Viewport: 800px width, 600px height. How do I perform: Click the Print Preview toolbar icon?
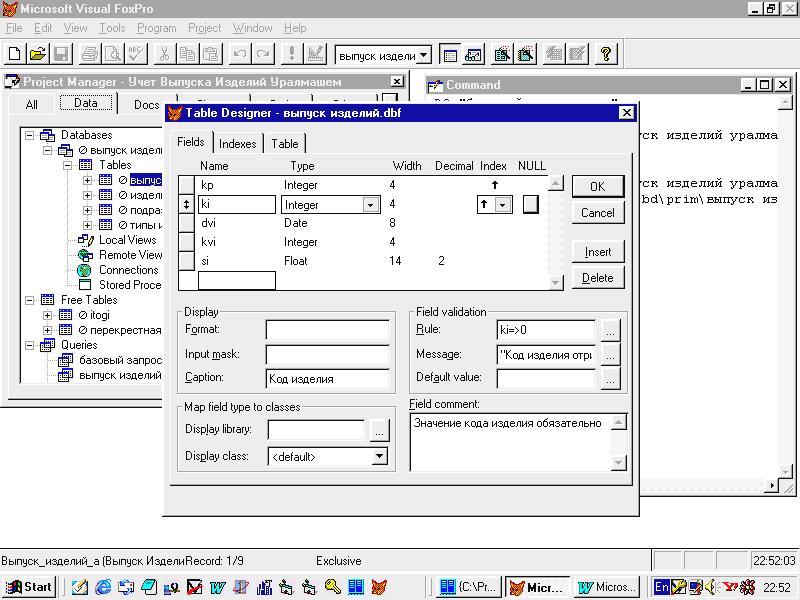113,54
